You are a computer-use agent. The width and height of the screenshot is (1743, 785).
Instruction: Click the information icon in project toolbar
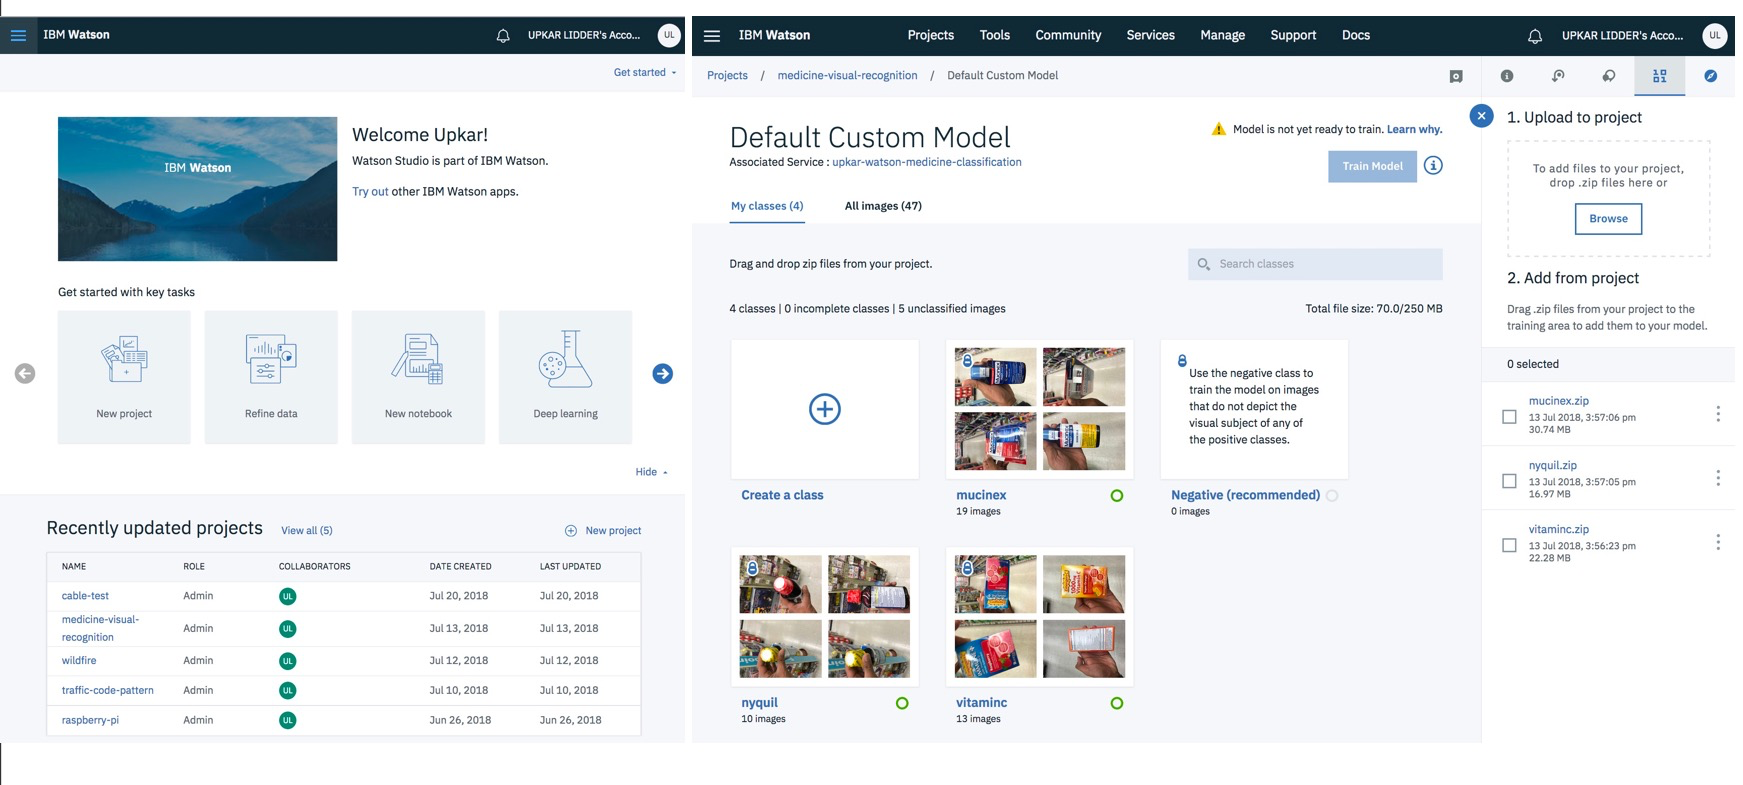click(1507, 76)
